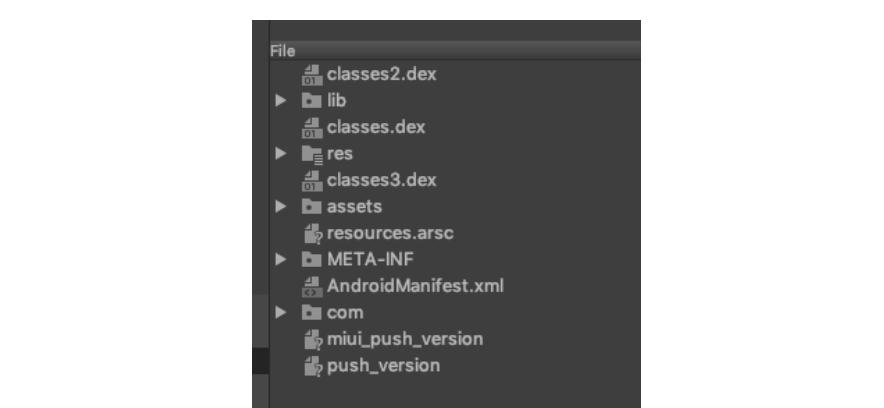The image size is (884, 408).
Task: Select the AndroidManifest.xml entry
Action: tap(415, 287)
